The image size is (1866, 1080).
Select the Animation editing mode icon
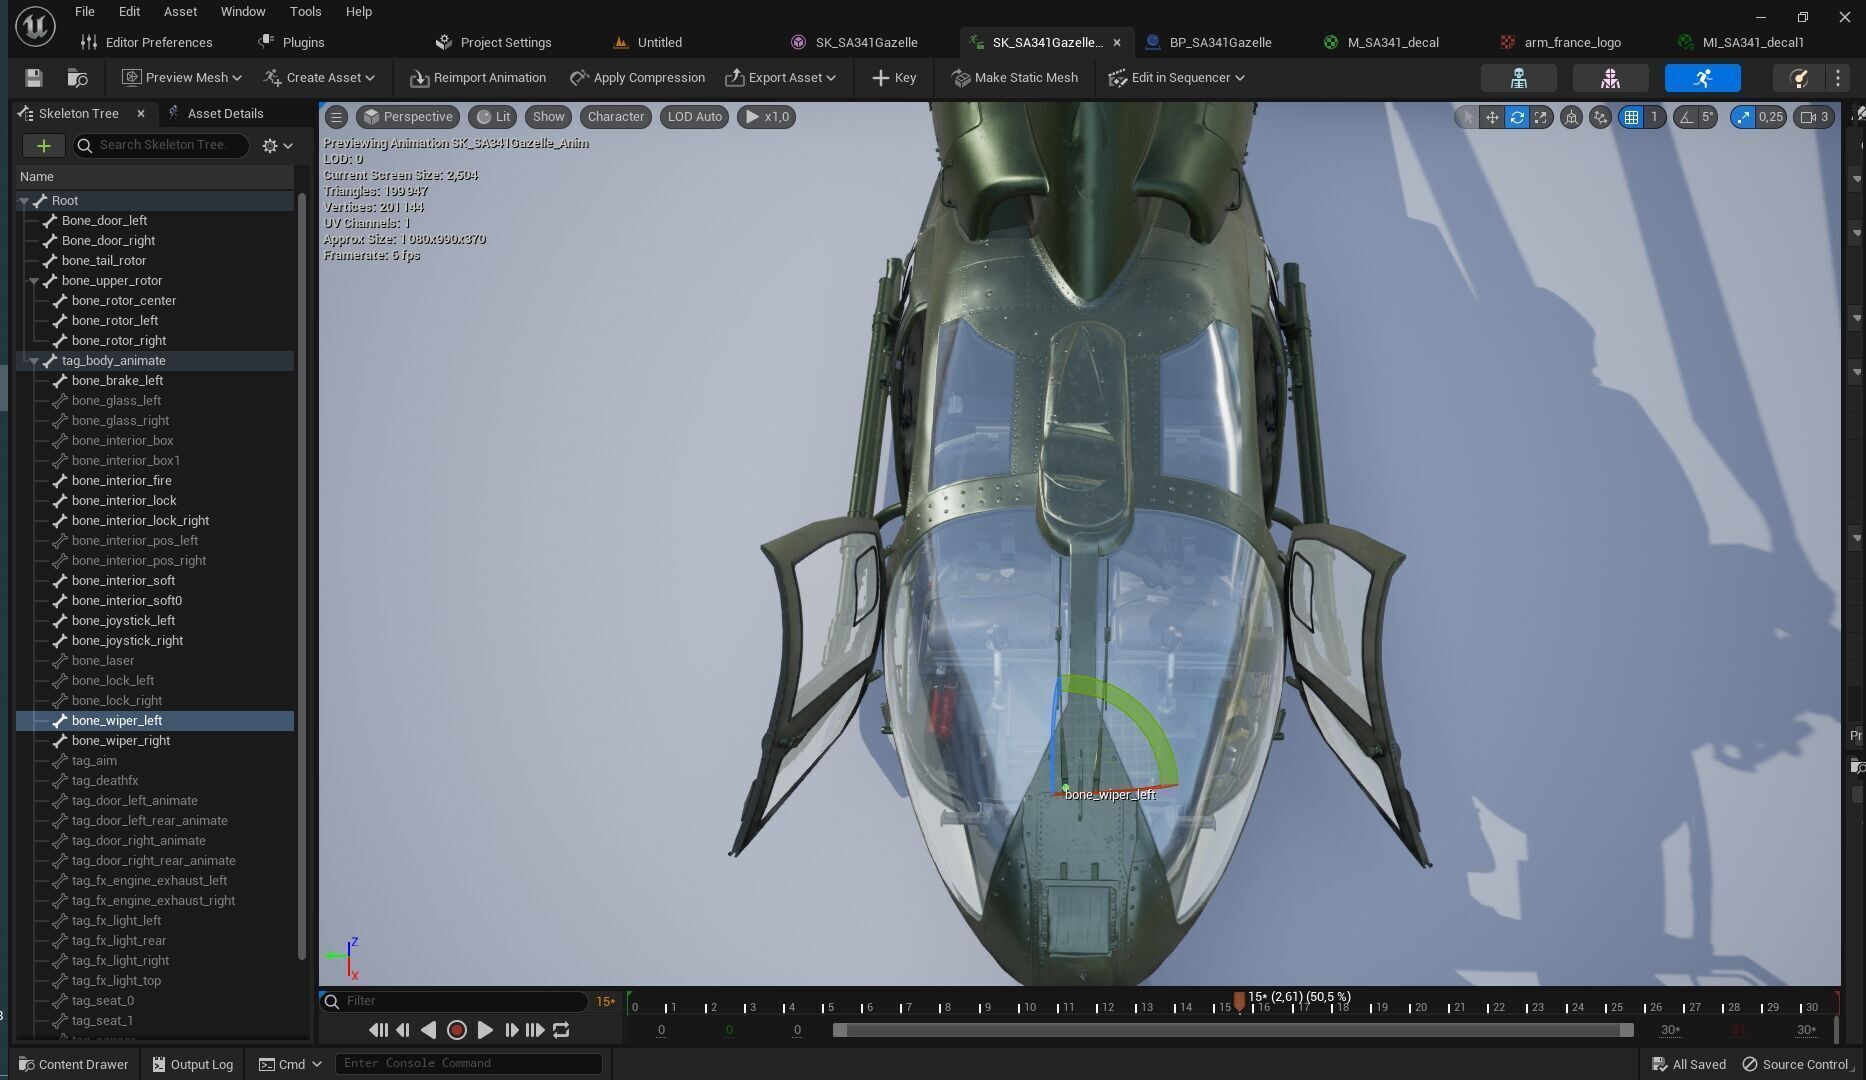tap(1702, 78)
